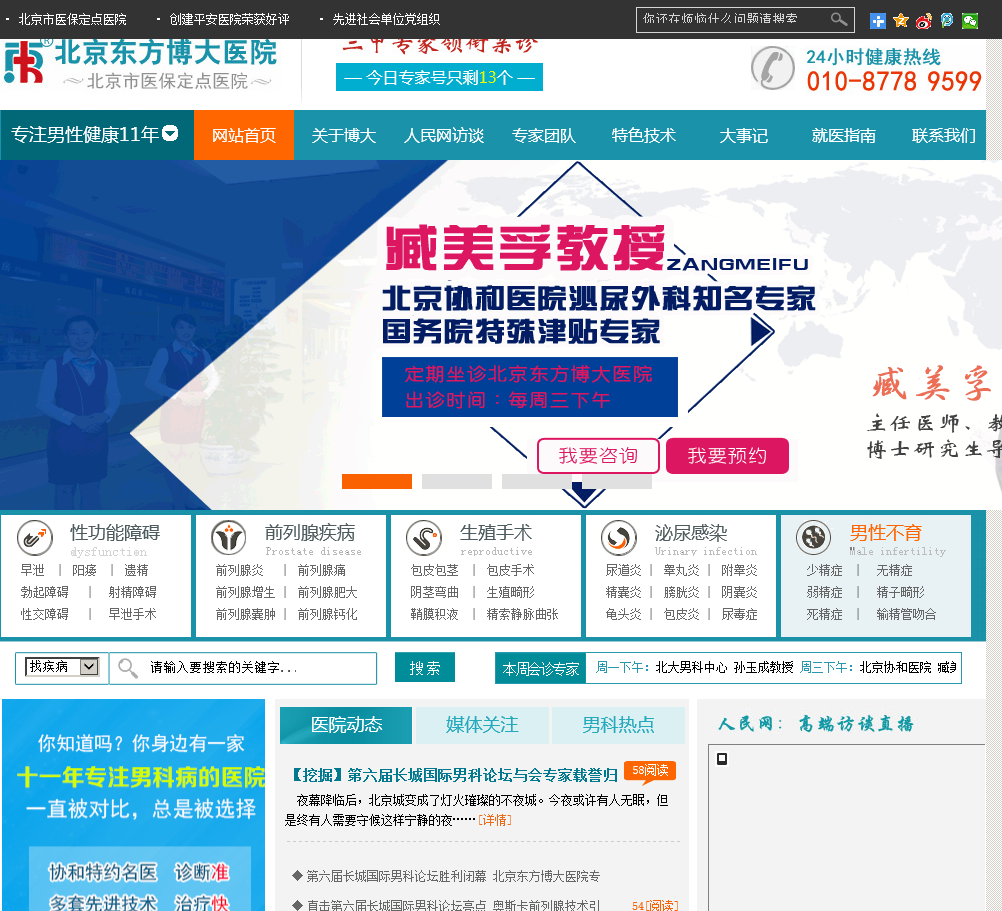The height and width of the screenshot is (911, 1002).
Task: Click the 泌尿感染 category icon
Action: [x=619, y=538]
